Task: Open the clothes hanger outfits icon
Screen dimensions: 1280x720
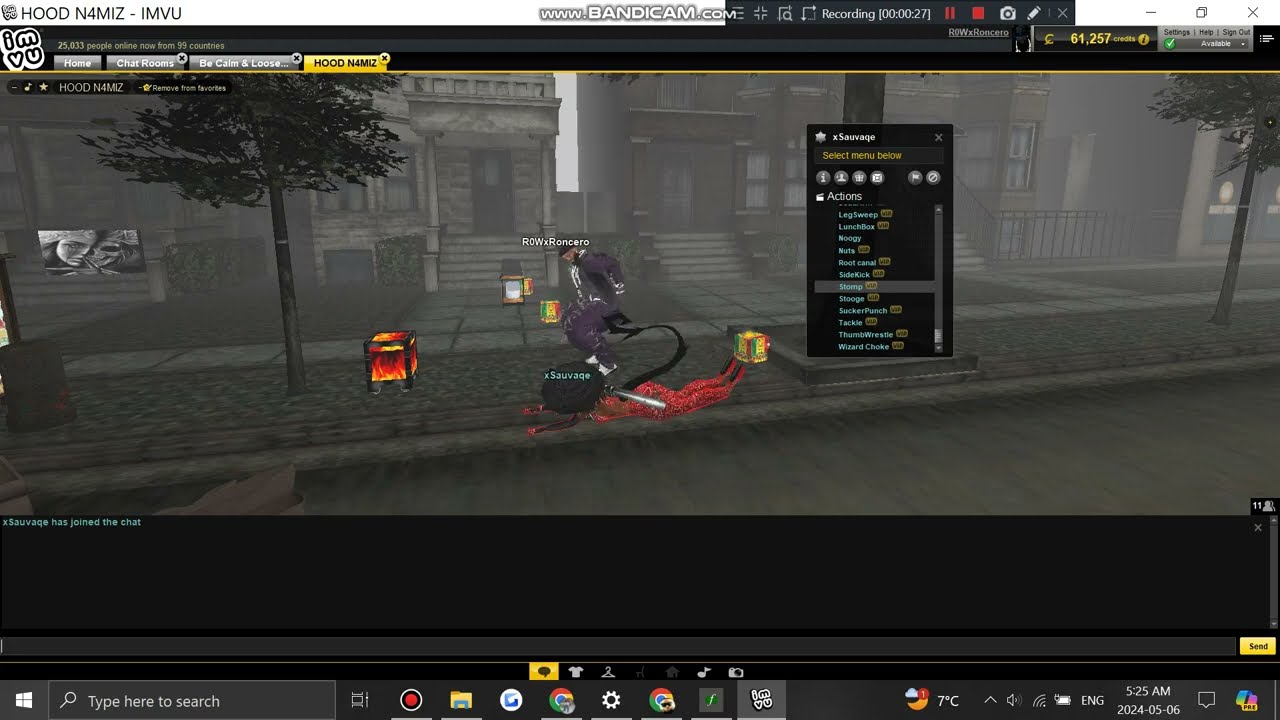Action: pyautogui.click(x=608, y=672)
